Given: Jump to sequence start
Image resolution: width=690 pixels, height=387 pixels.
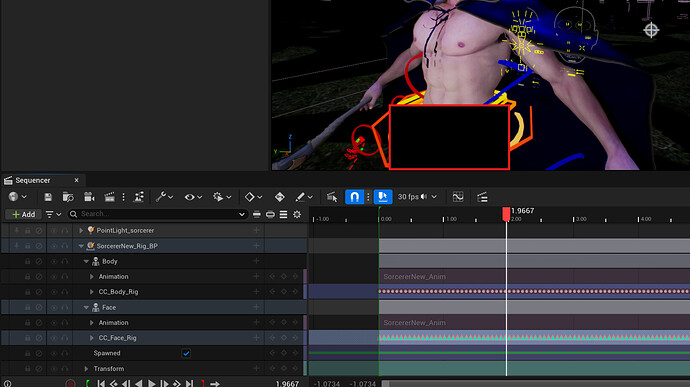Looking at the screenshot, I should pos(101,383).
